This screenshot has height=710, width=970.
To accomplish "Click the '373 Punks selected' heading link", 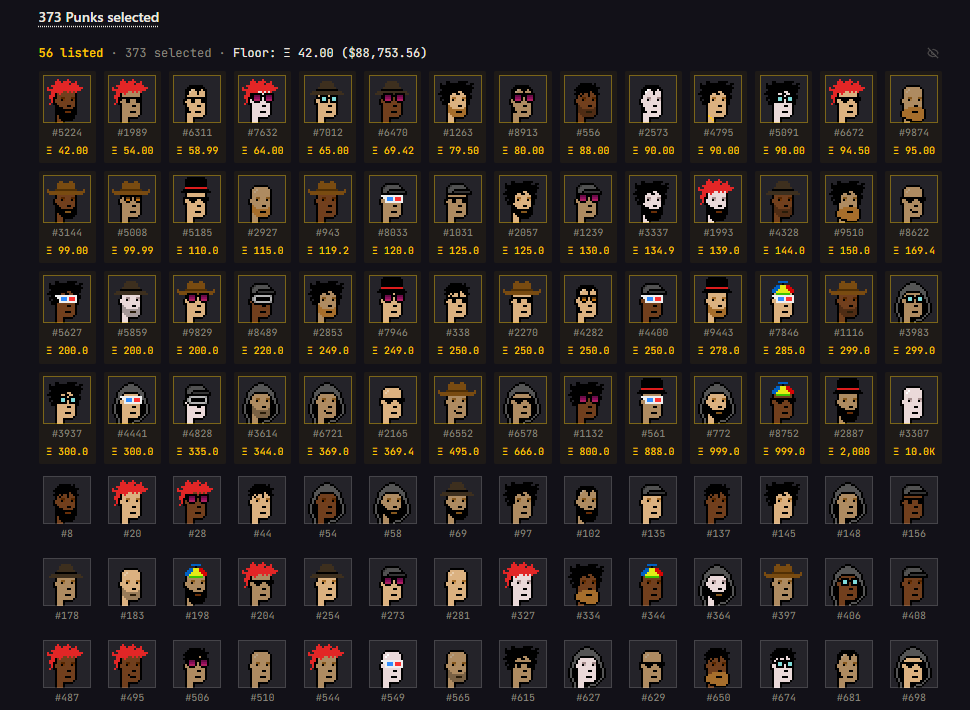I will (x=98, y=17).
